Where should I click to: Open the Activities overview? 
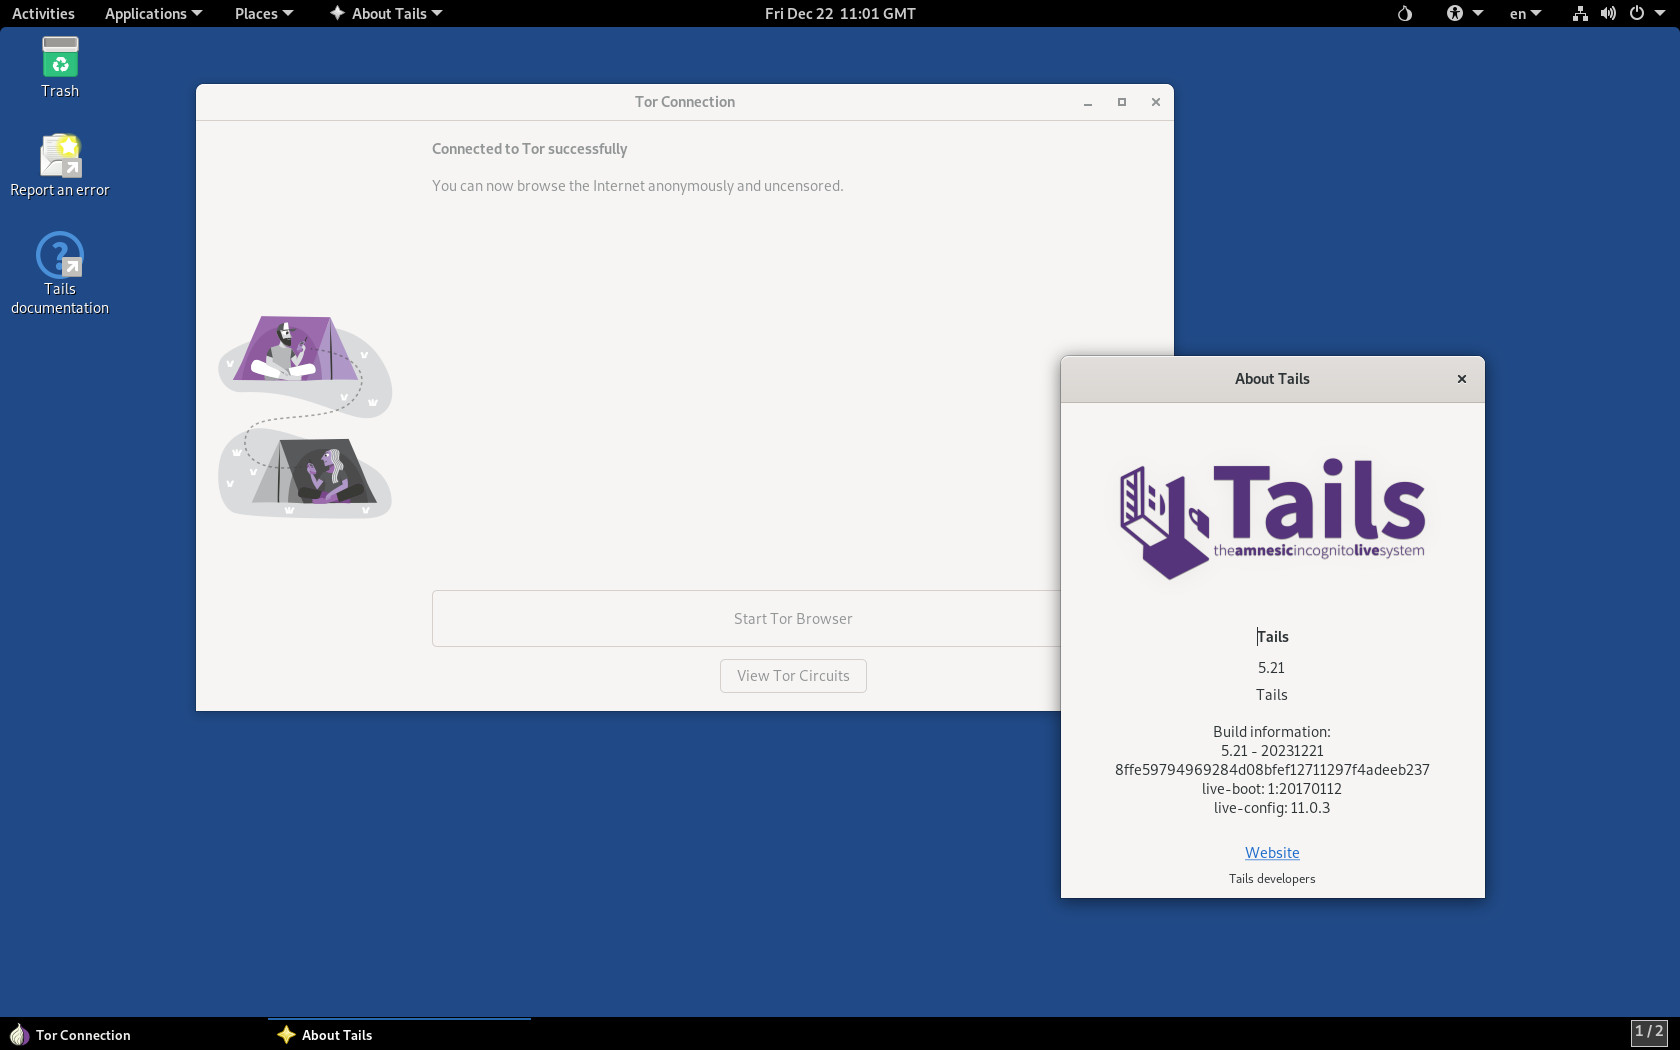(43, 13)
